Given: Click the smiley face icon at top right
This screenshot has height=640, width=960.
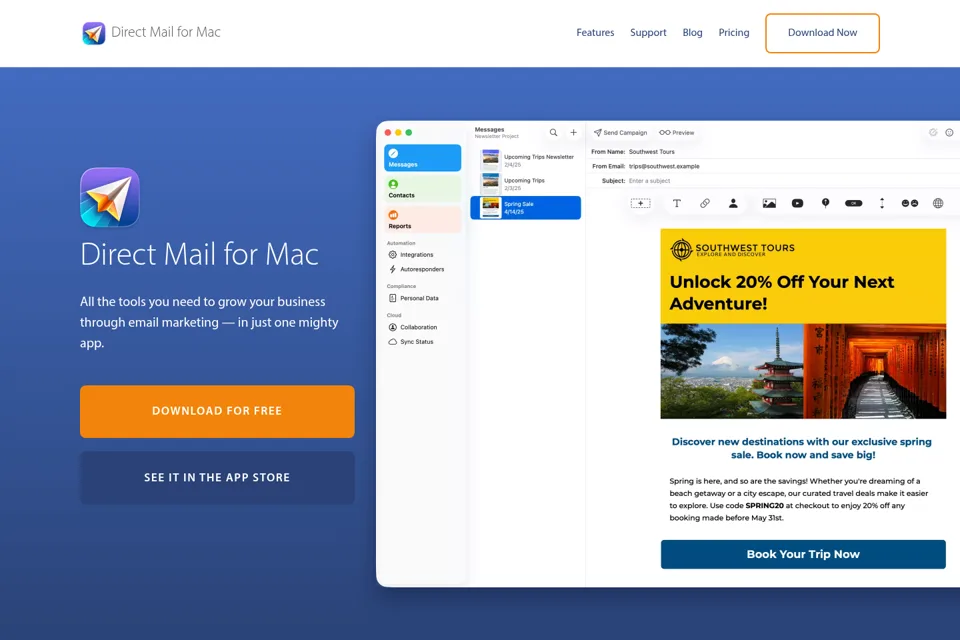Looking at the screenshot, I should coord(949,132).
